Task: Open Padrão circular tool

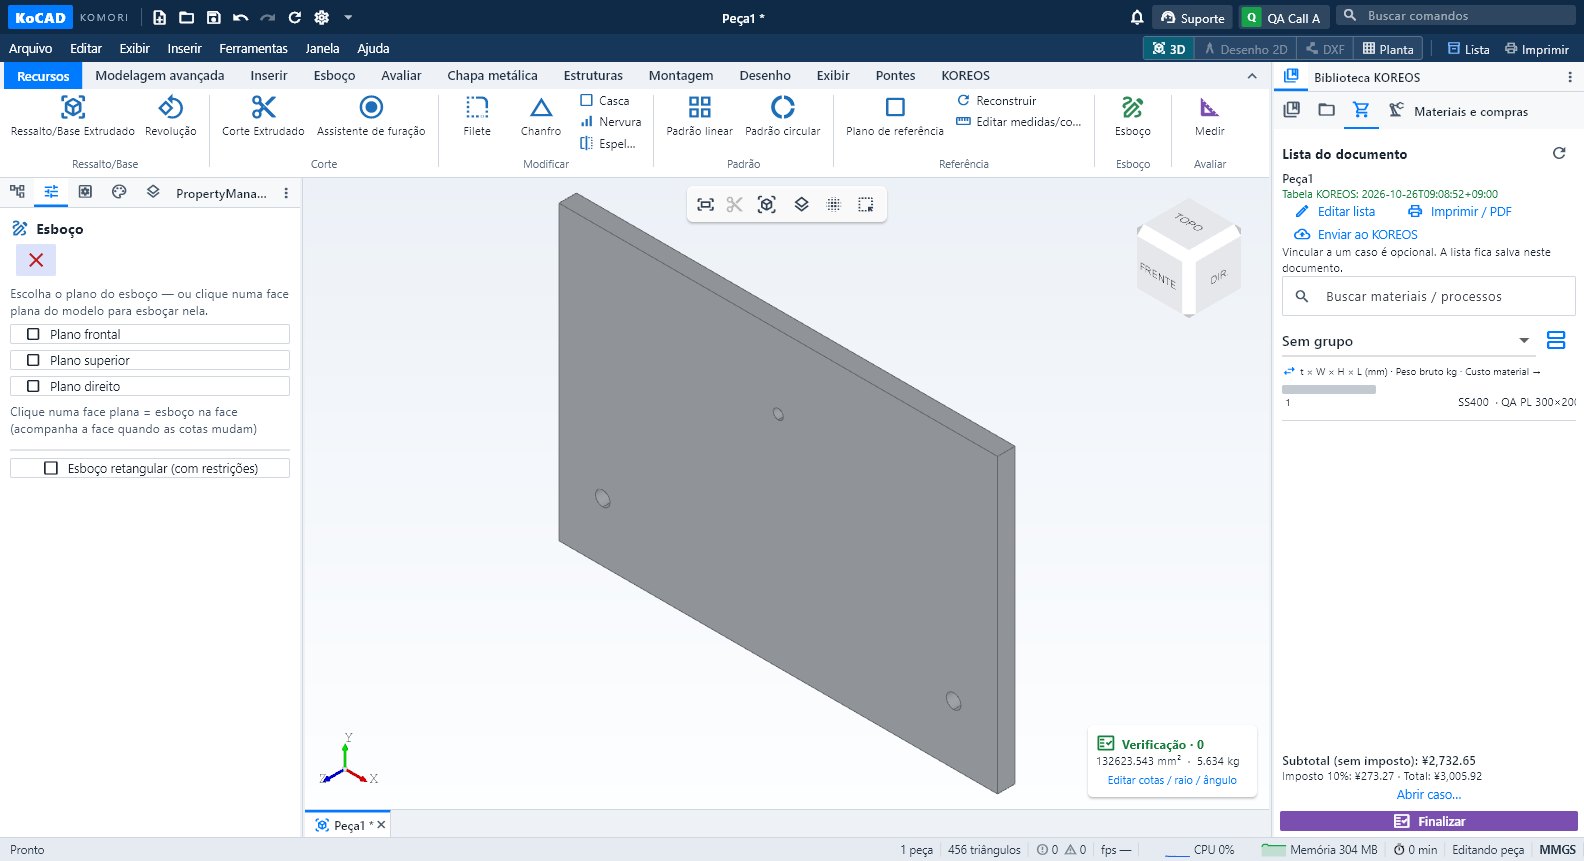Action: (783, 116)
